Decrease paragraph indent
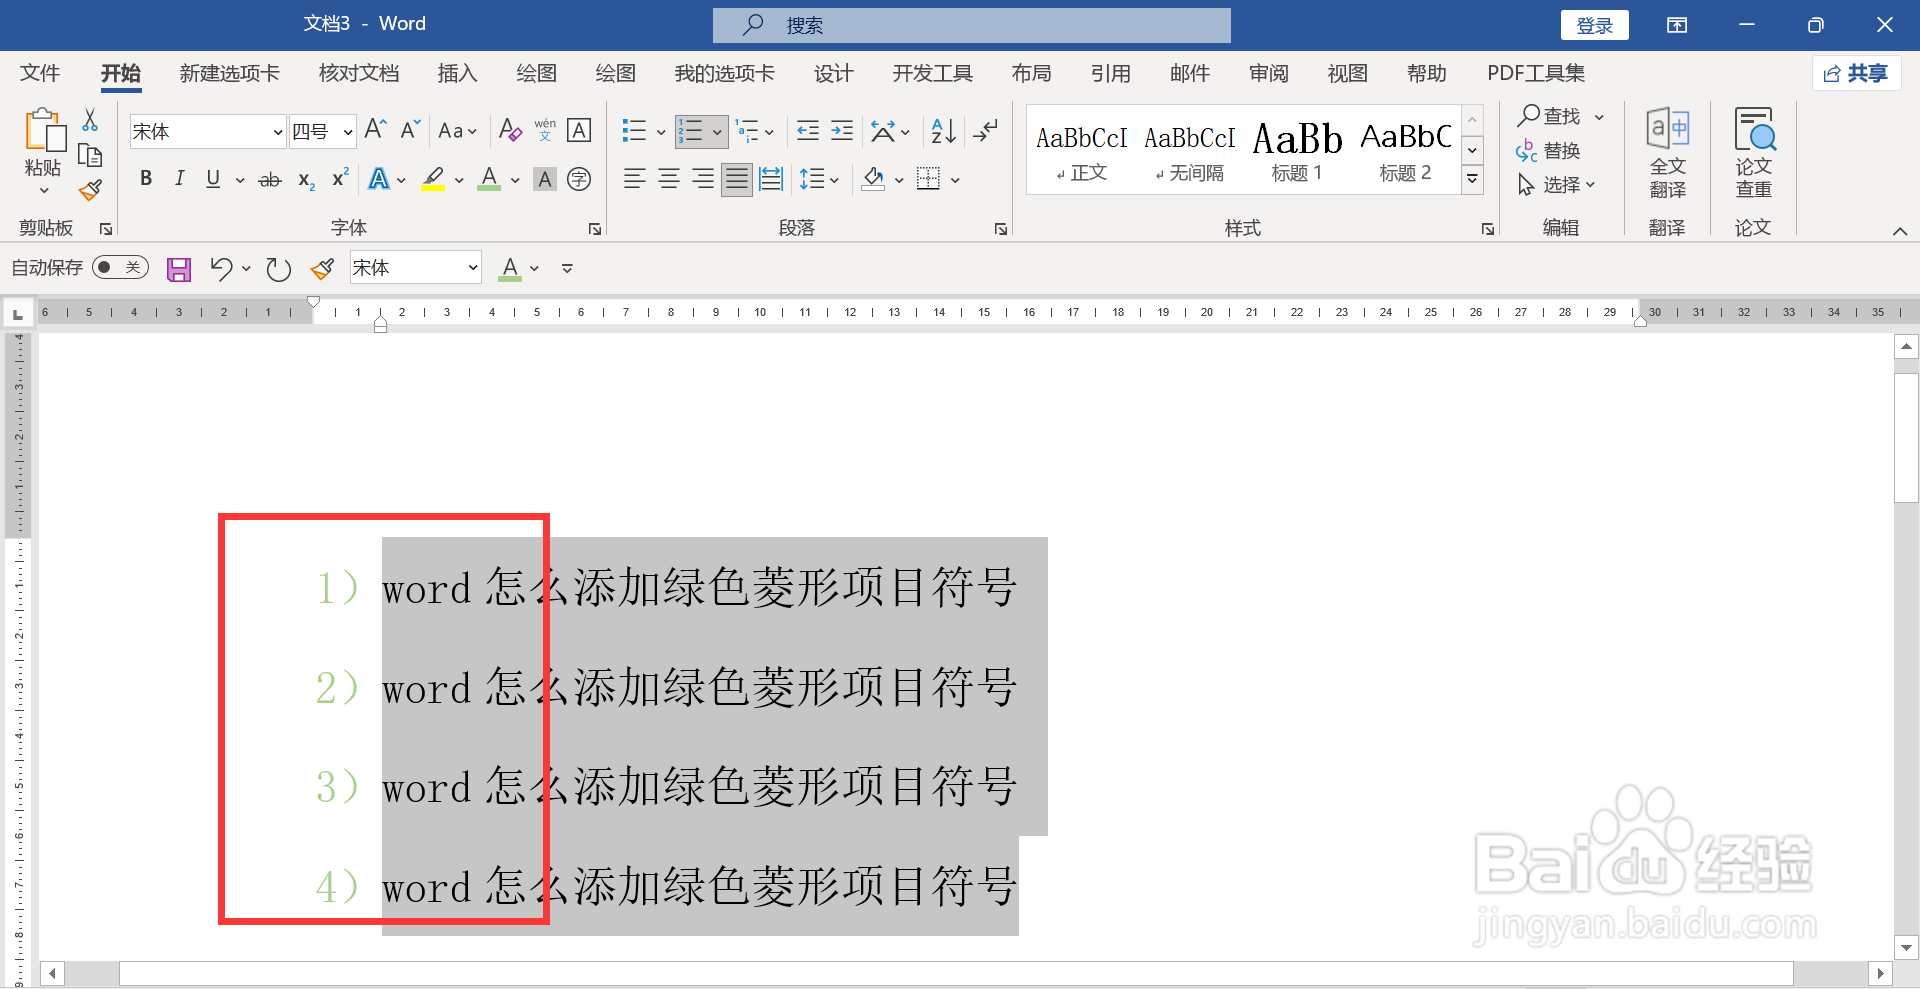 pos(808,131)
